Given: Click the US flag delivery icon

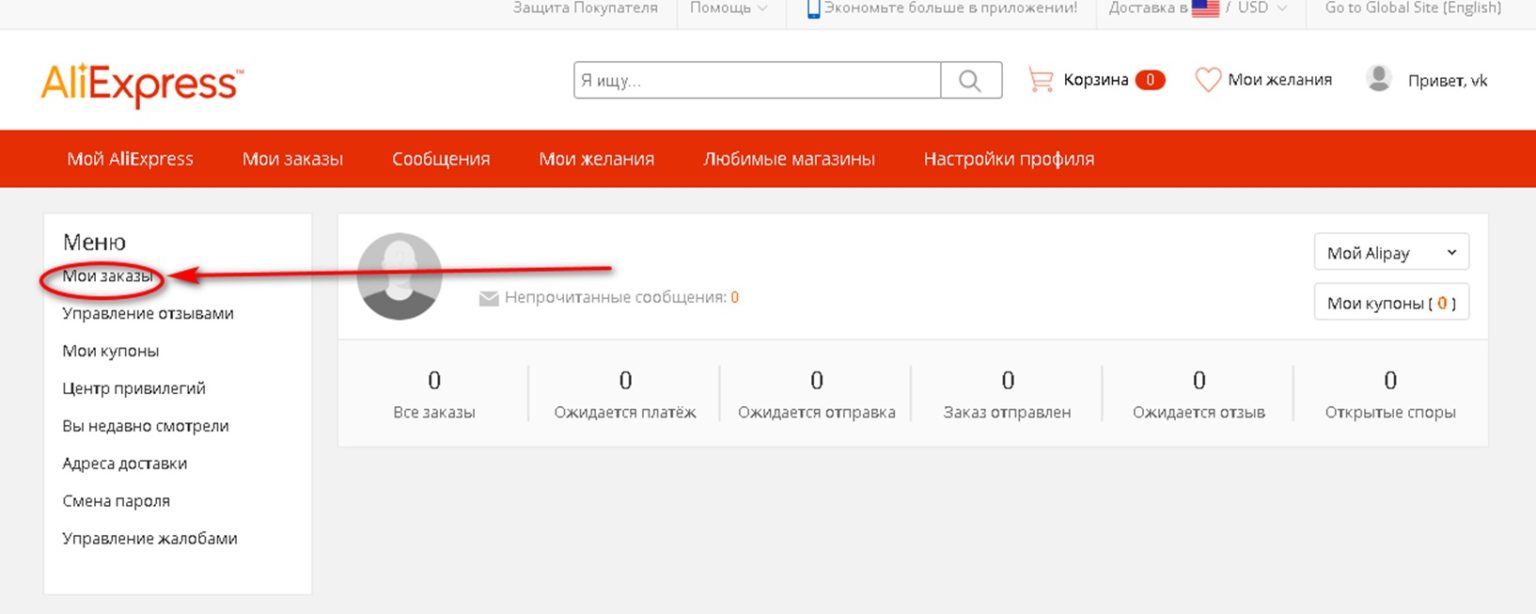Looking at the screenshot, I should [1205, 8].
